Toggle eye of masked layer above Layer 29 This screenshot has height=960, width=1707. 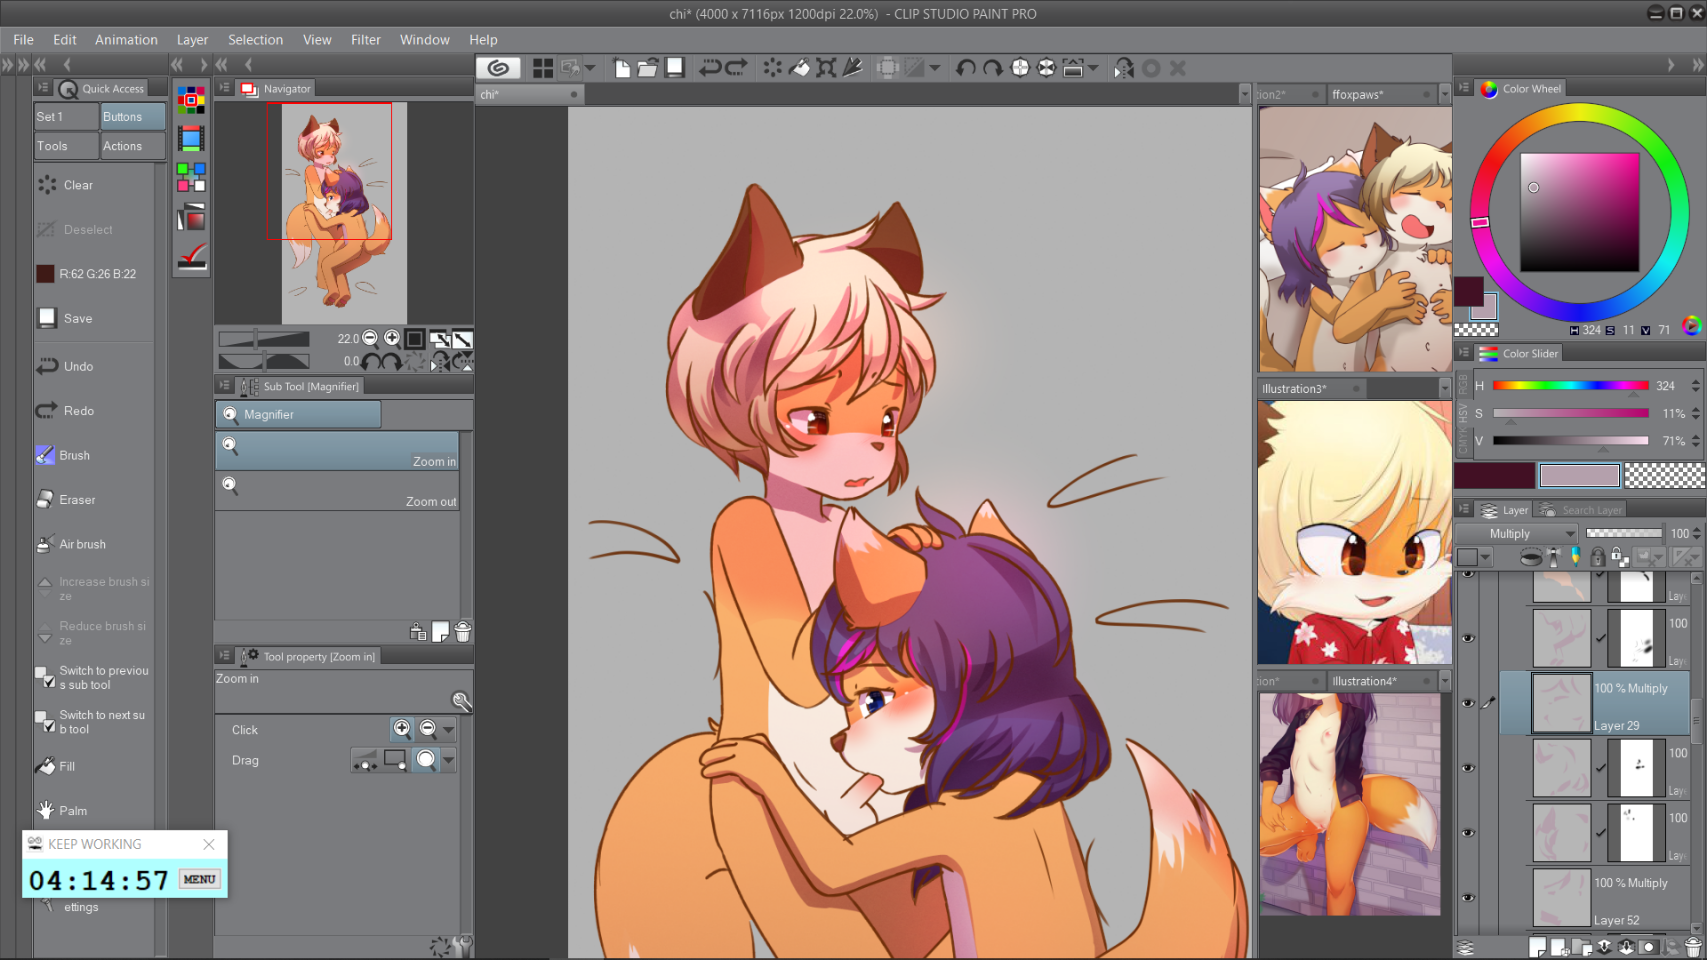[x=1468, y=638]
